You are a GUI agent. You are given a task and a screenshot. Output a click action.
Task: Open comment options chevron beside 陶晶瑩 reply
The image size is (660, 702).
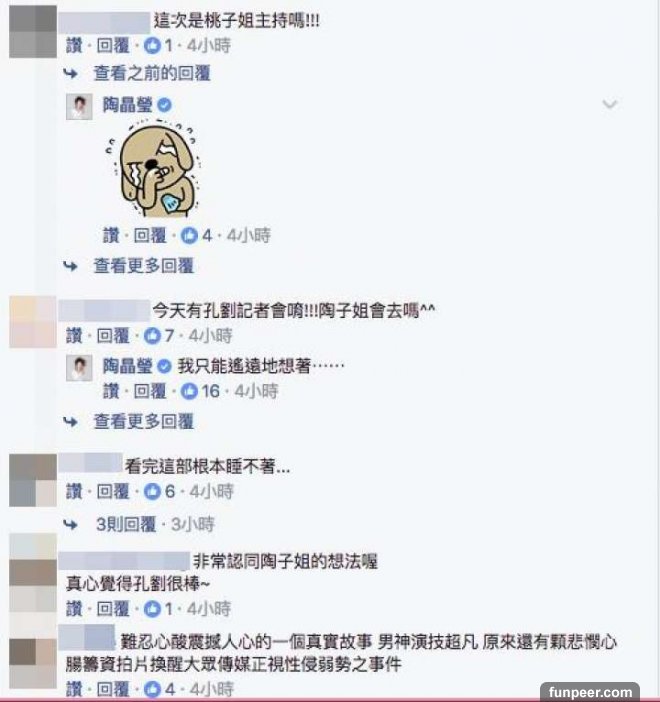[x=610, y=104]
